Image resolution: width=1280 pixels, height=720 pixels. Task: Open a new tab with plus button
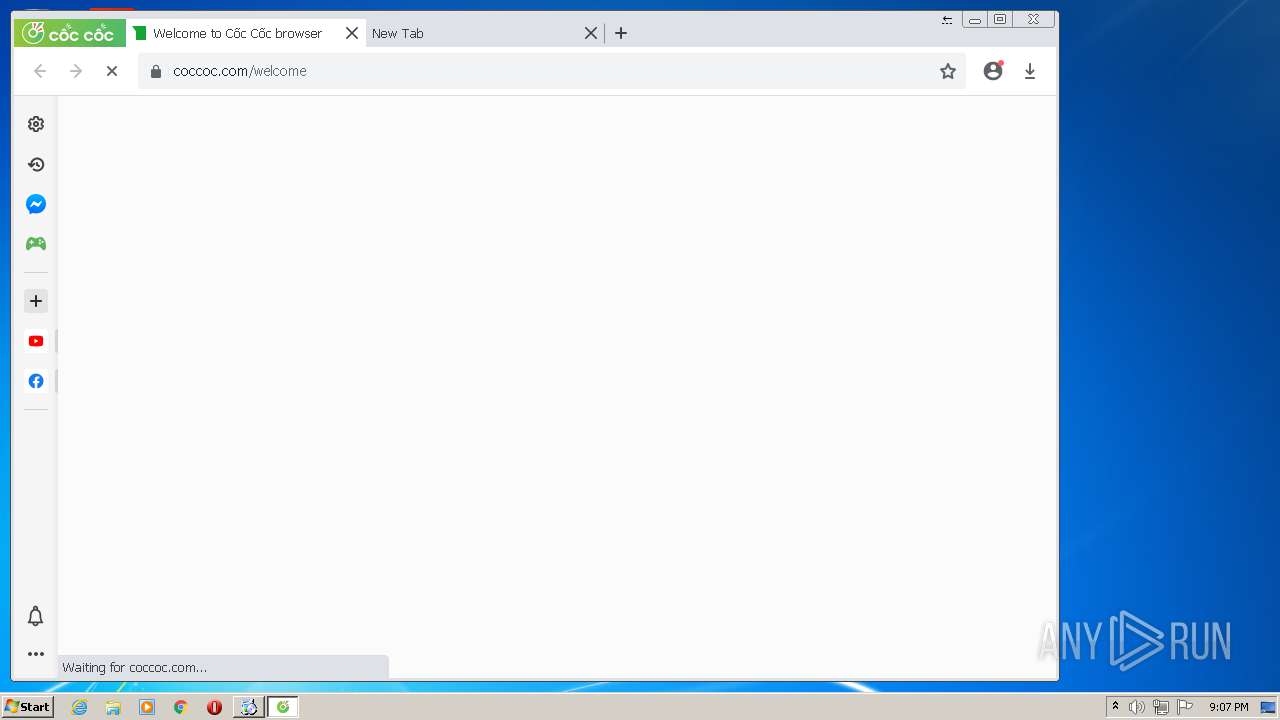tap(621, 33)
